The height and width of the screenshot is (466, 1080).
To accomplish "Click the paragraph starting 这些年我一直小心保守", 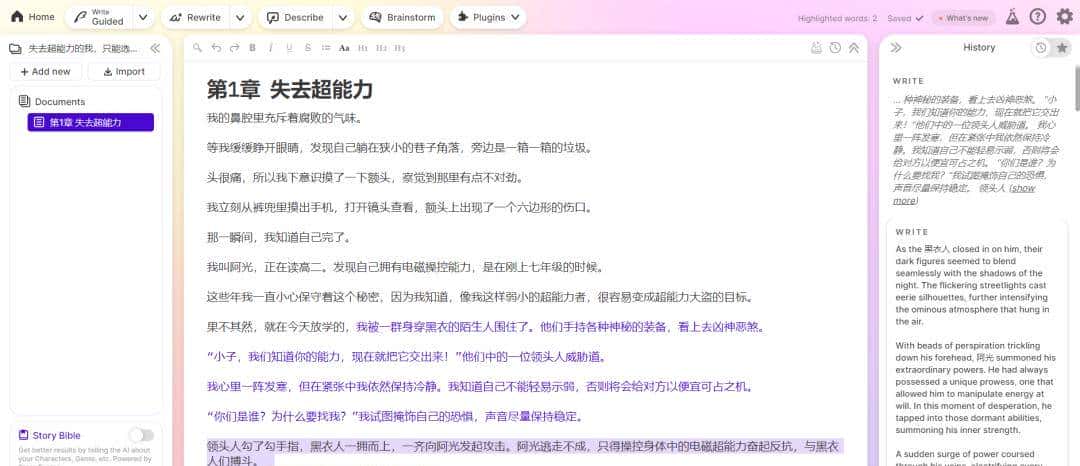I will coord(480,297).
